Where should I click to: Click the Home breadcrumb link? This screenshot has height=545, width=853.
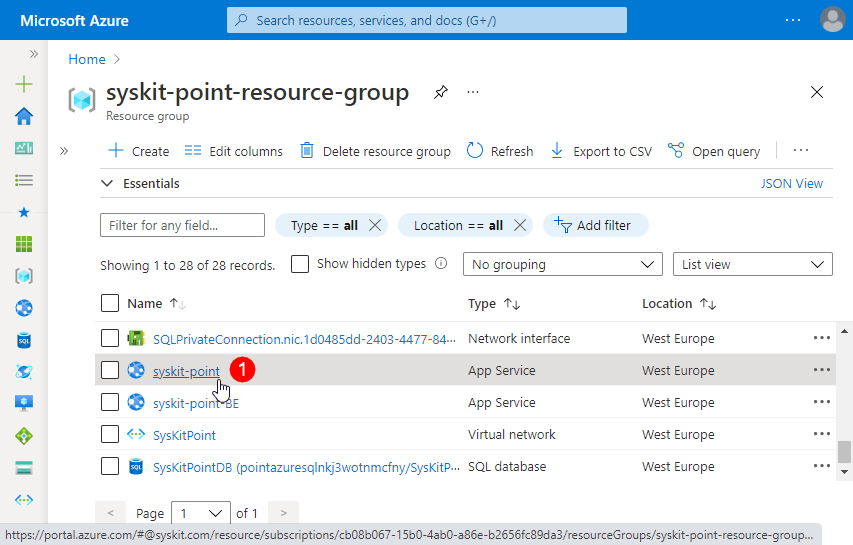click(x=87, y=59)
